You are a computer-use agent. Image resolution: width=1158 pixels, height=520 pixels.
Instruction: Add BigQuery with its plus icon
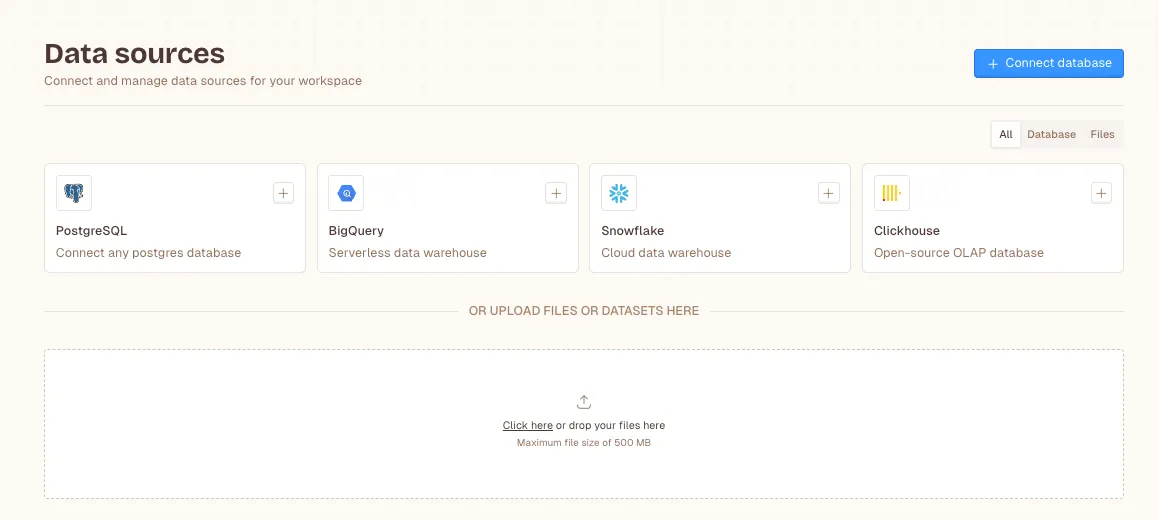(556, 194)
